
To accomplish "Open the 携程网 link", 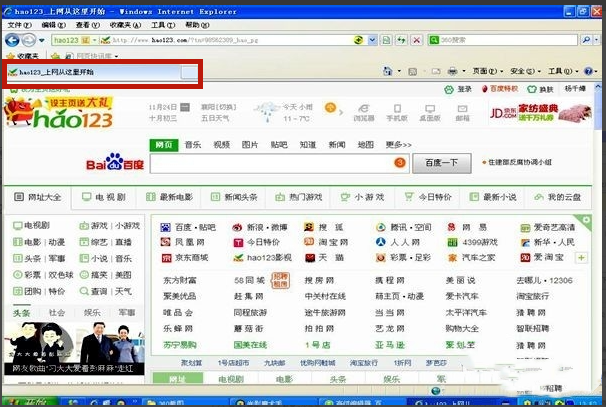I will tap(390, 280).
